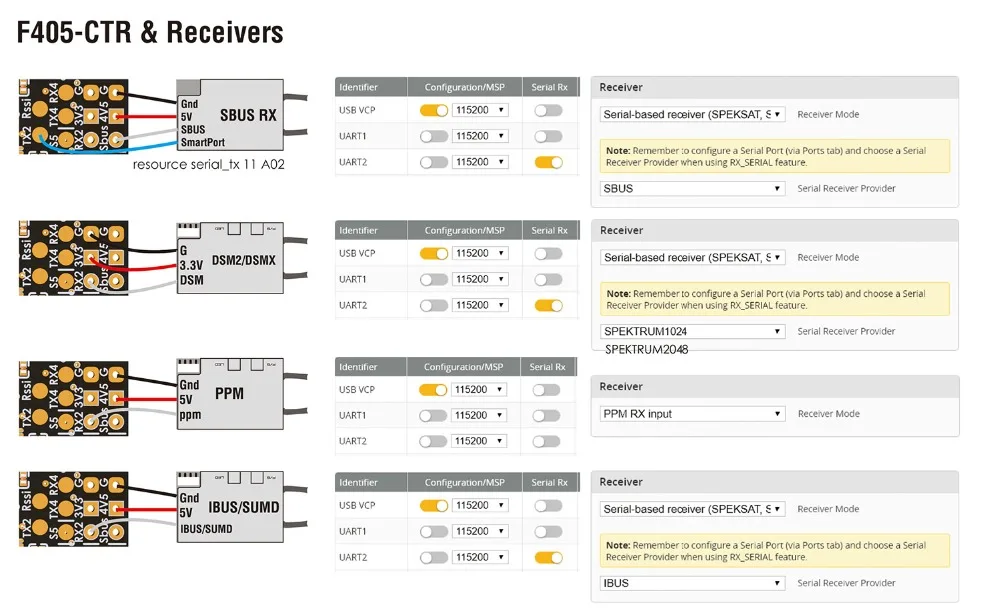Select the SPEKTRUM2048 option text
This screenshot has width=1000, height=615.
click(x=646, y=350)
